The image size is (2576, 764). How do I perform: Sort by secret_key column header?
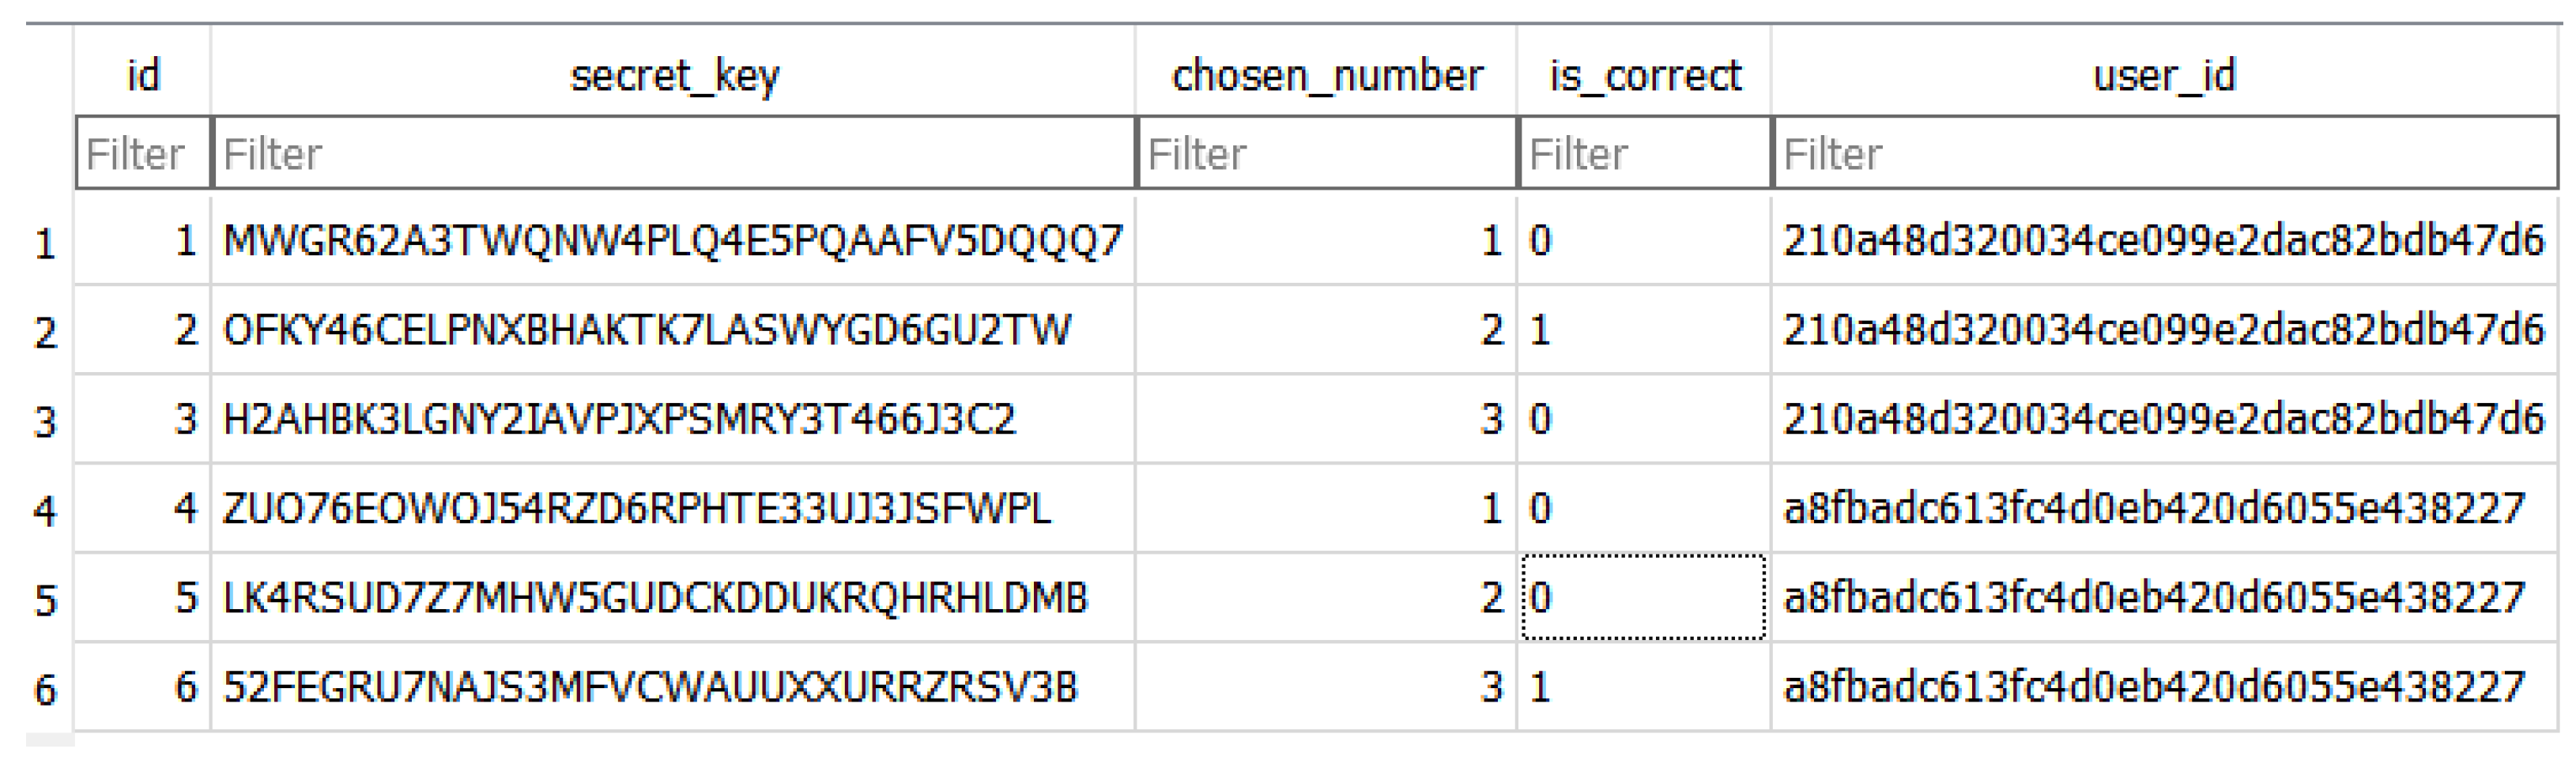pyautogui.click(x=673, y=75)
